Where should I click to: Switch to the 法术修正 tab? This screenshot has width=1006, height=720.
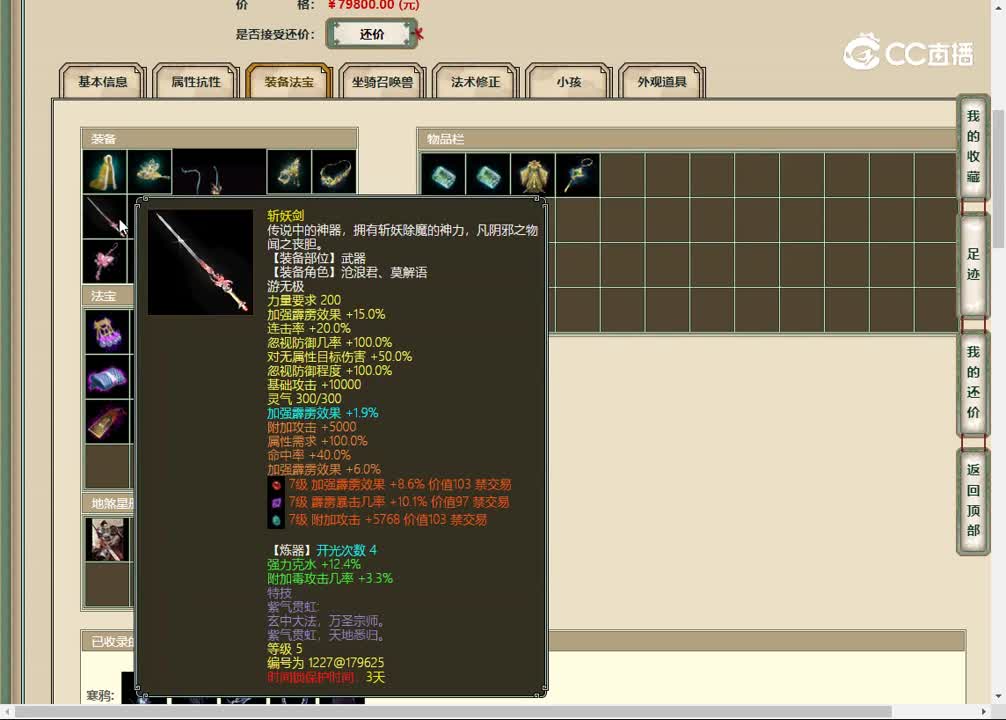pyautogui.click(x=475, y=81)
